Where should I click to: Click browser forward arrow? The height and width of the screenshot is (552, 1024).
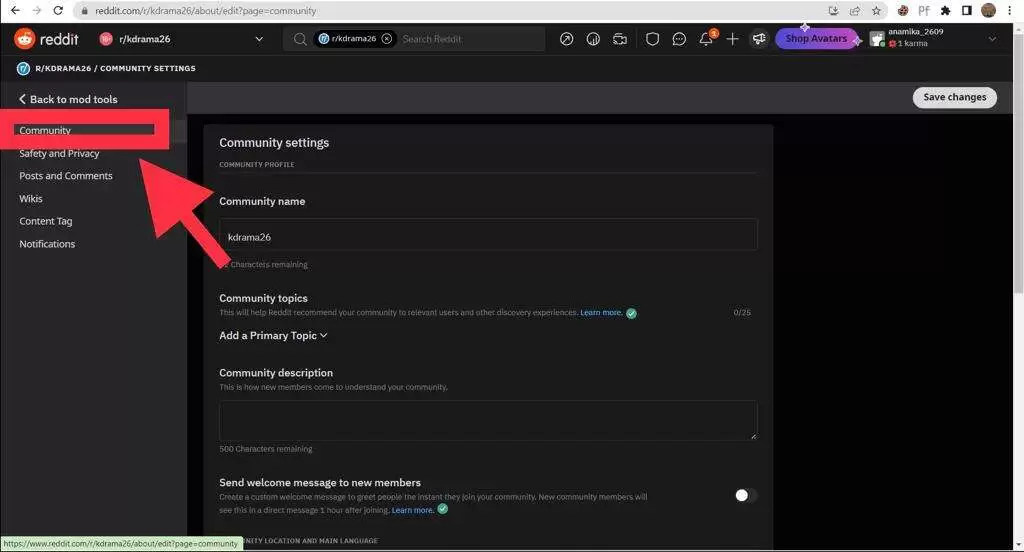click(x=37, y=10)
